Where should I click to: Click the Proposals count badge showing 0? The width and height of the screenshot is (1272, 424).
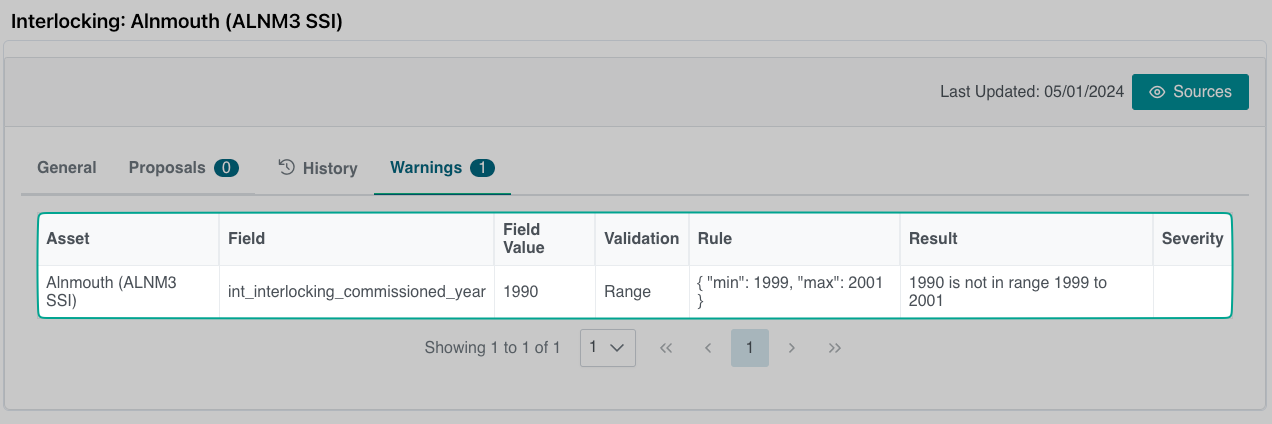[226, 167]
